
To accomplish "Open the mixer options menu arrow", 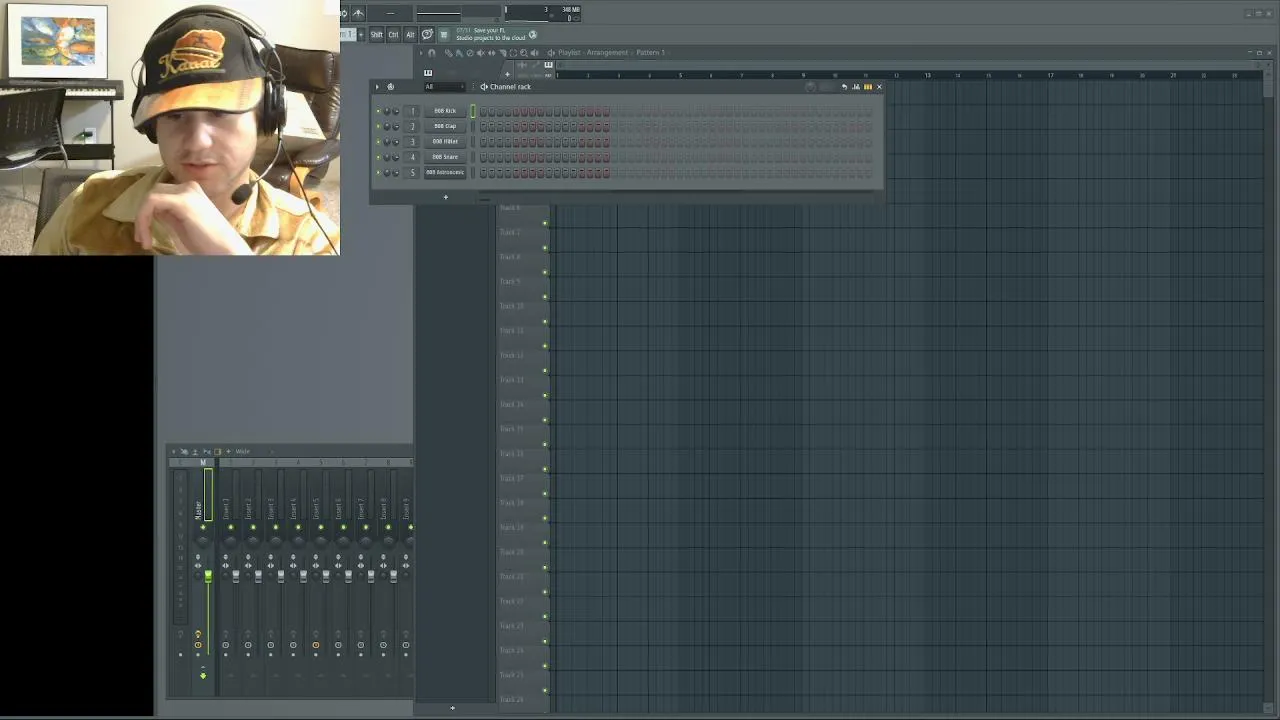I will coord(172,452).
